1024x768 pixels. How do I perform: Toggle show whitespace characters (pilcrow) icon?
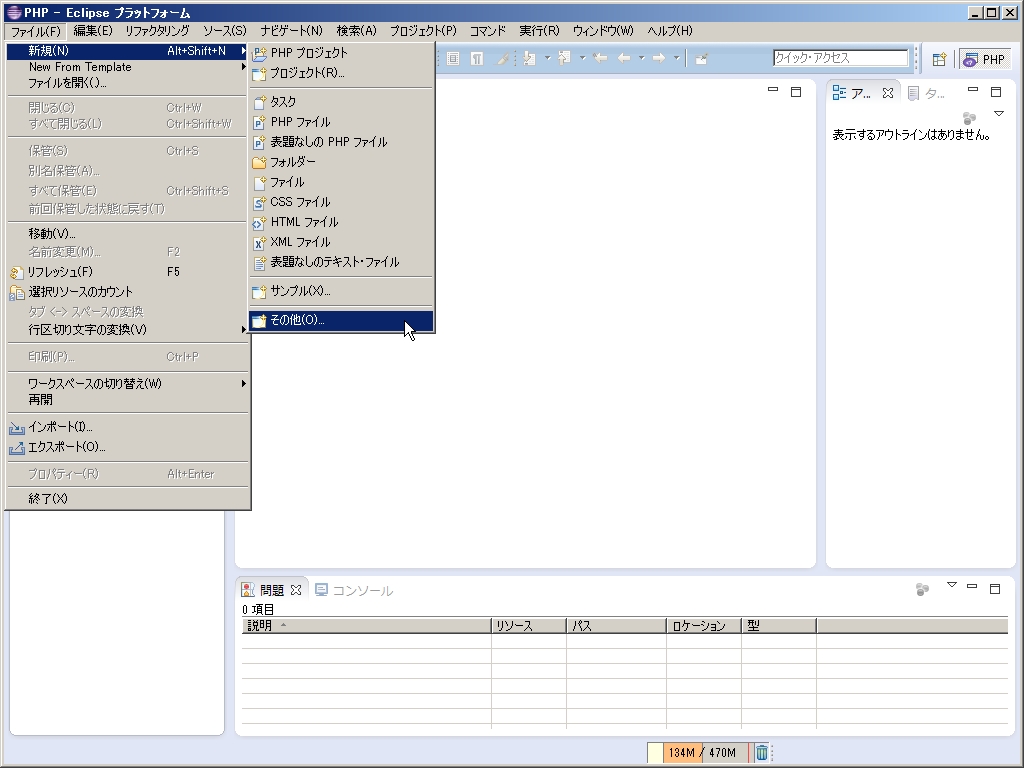point(477,59)
